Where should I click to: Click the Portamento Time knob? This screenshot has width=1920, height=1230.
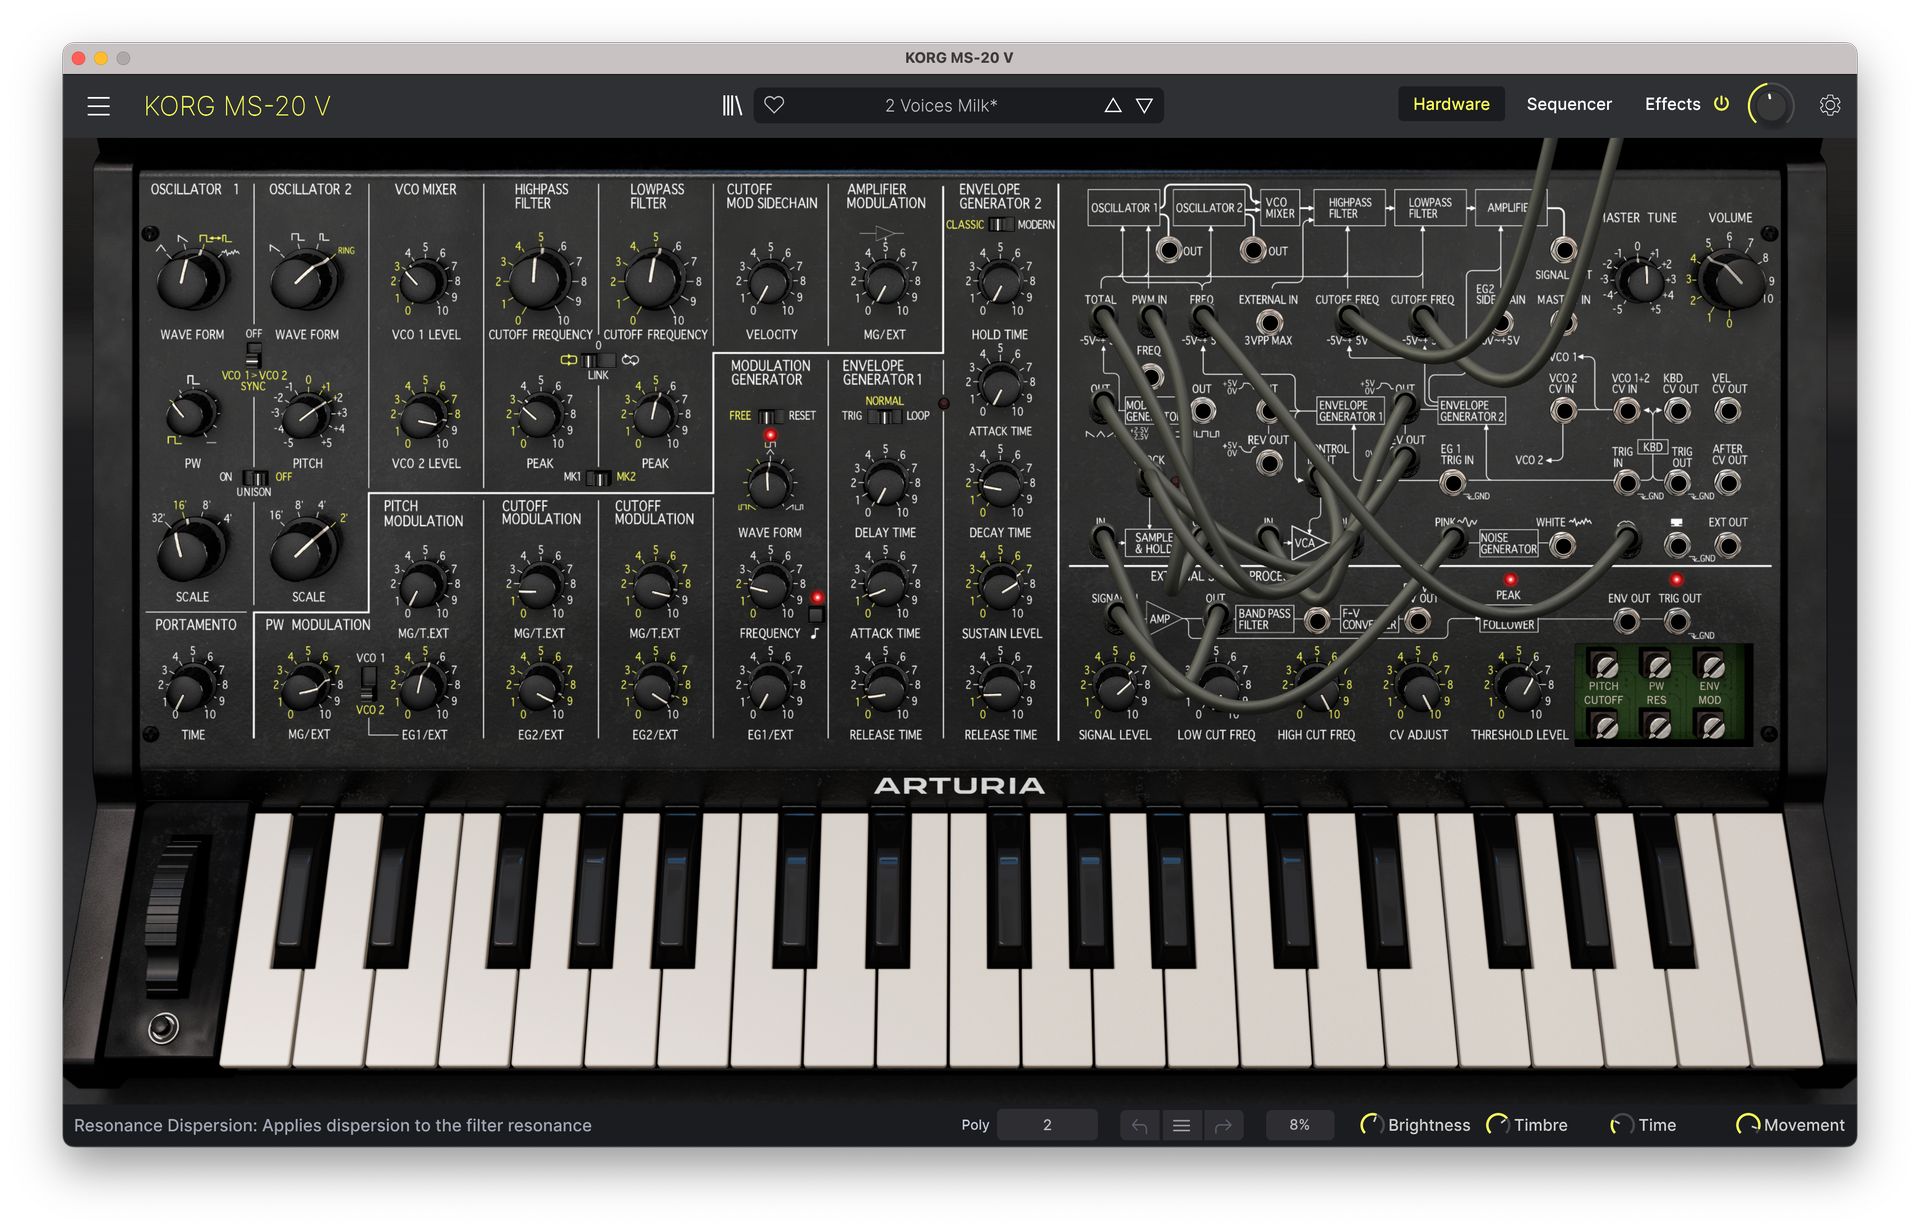(x=191, y=686)
